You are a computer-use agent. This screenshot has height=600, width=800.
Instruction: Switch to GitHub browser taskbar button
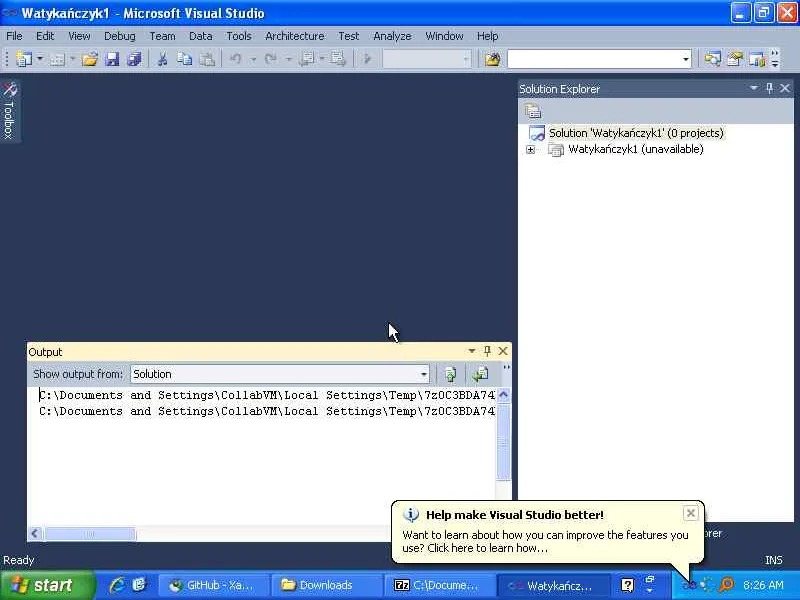[x=214, y=585]
